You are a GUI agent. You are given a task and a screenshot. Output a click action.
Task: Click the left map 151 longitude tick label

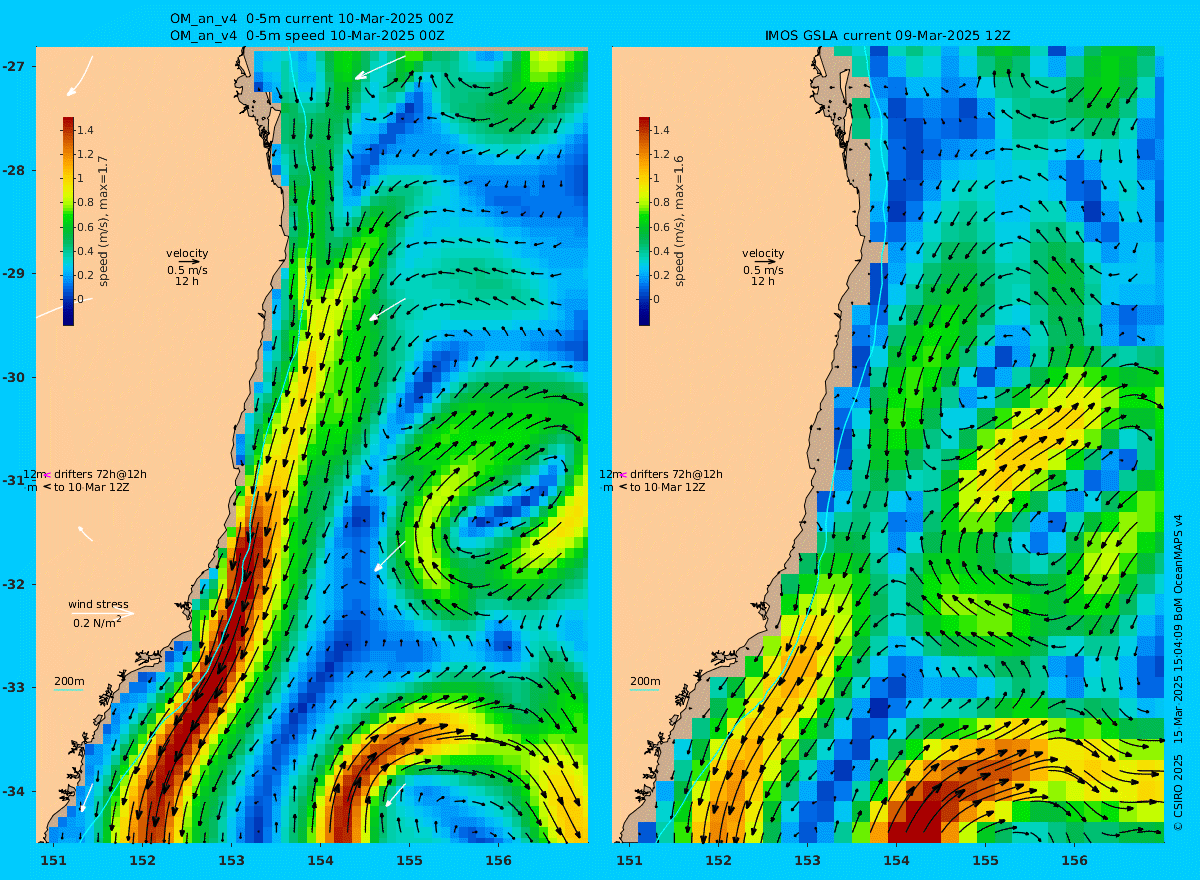53,860
